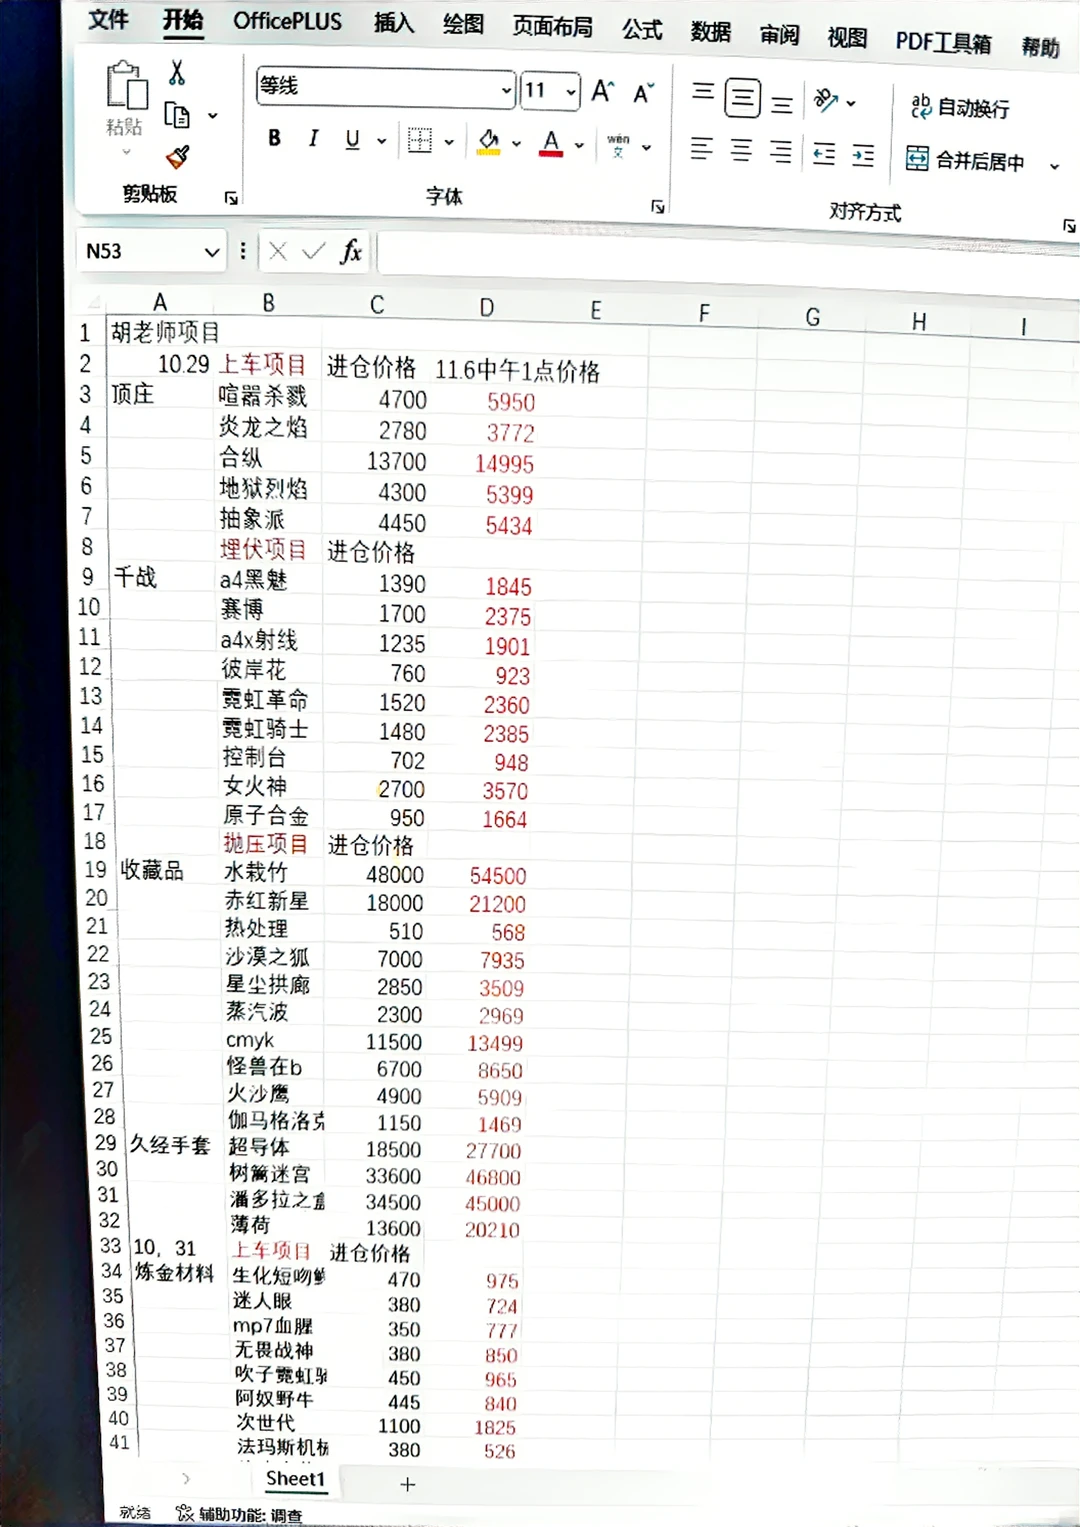The width and height of the screenshot is (1080, 1527).
Task: Open the font name 等线 dropdown
Action: (x=506, y=90)
